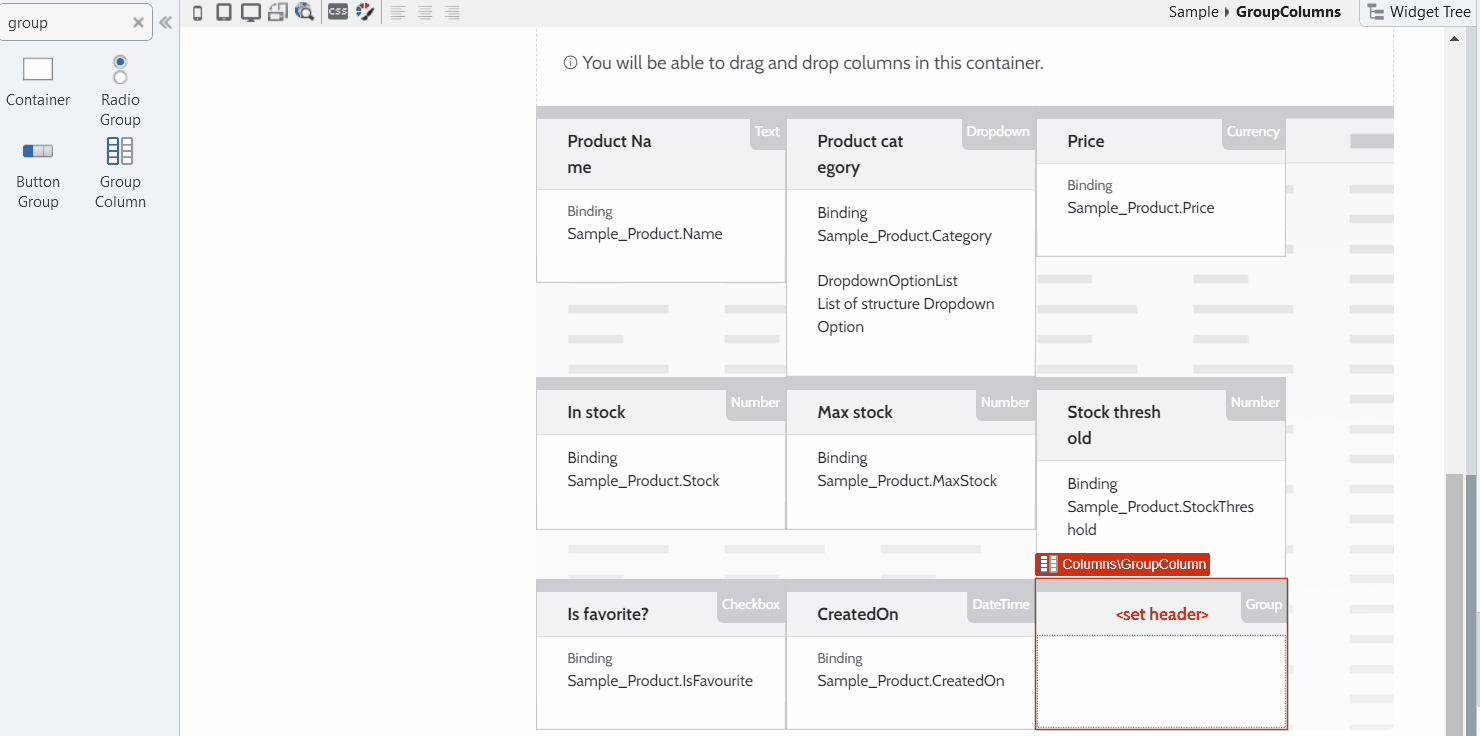Click the rotate orientation icon

pyautogui.click(x=277, y=12)
